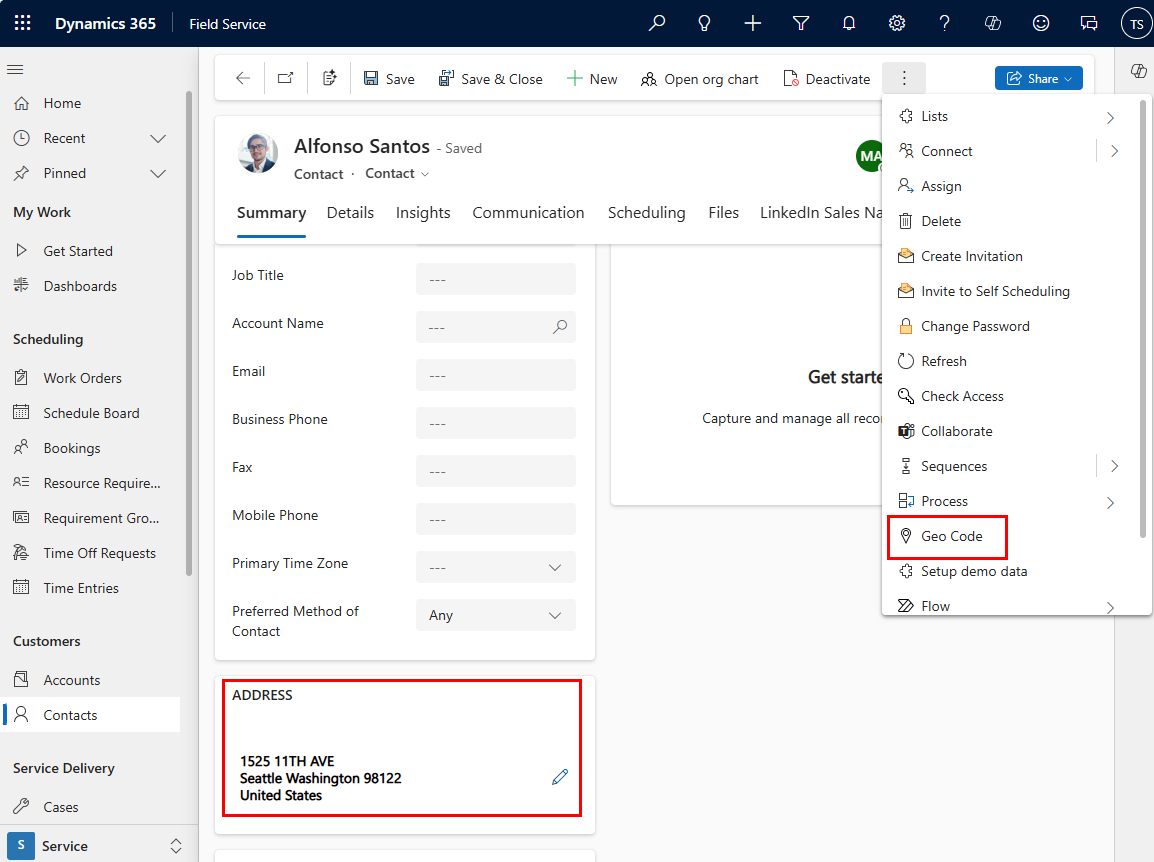Open the settings gear icon
1154x862 pixels.
click(x=897, y=23)
